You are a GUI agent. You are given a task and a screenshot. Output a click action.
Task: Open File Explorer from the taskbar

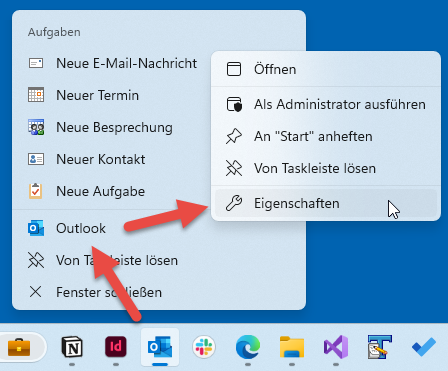click(x=292, y=347)
